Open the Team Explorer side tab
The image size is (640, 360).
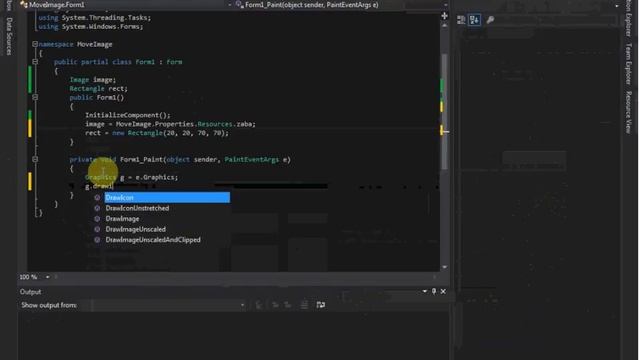tap(629, 64)
